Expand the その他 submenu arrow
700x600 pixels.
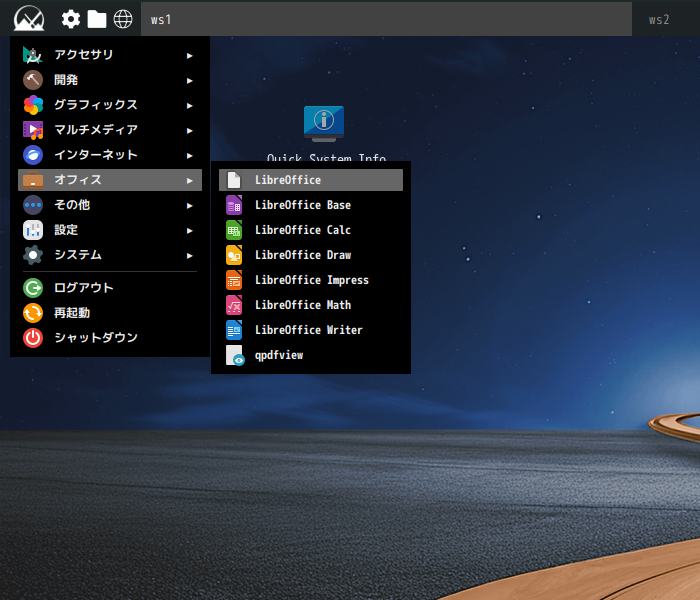(190, 205)
